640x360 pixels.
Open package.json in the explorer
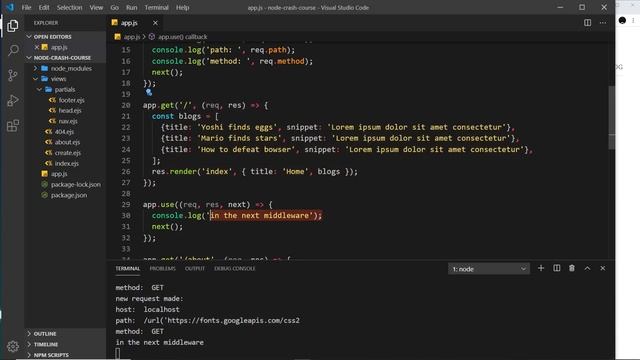(x=69, y=195)
